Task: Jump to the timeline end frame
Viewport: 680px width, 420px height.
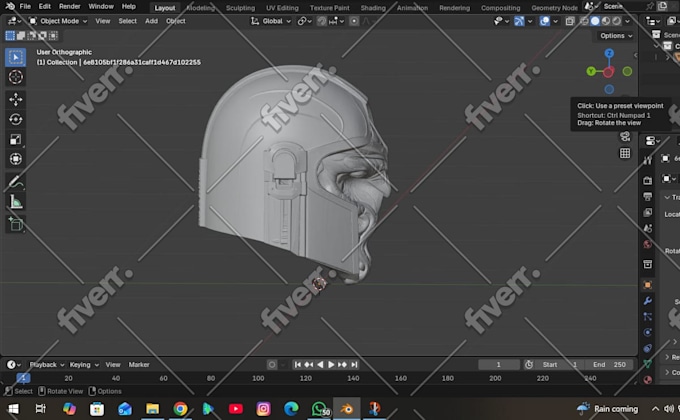Action: pos(354,364)
